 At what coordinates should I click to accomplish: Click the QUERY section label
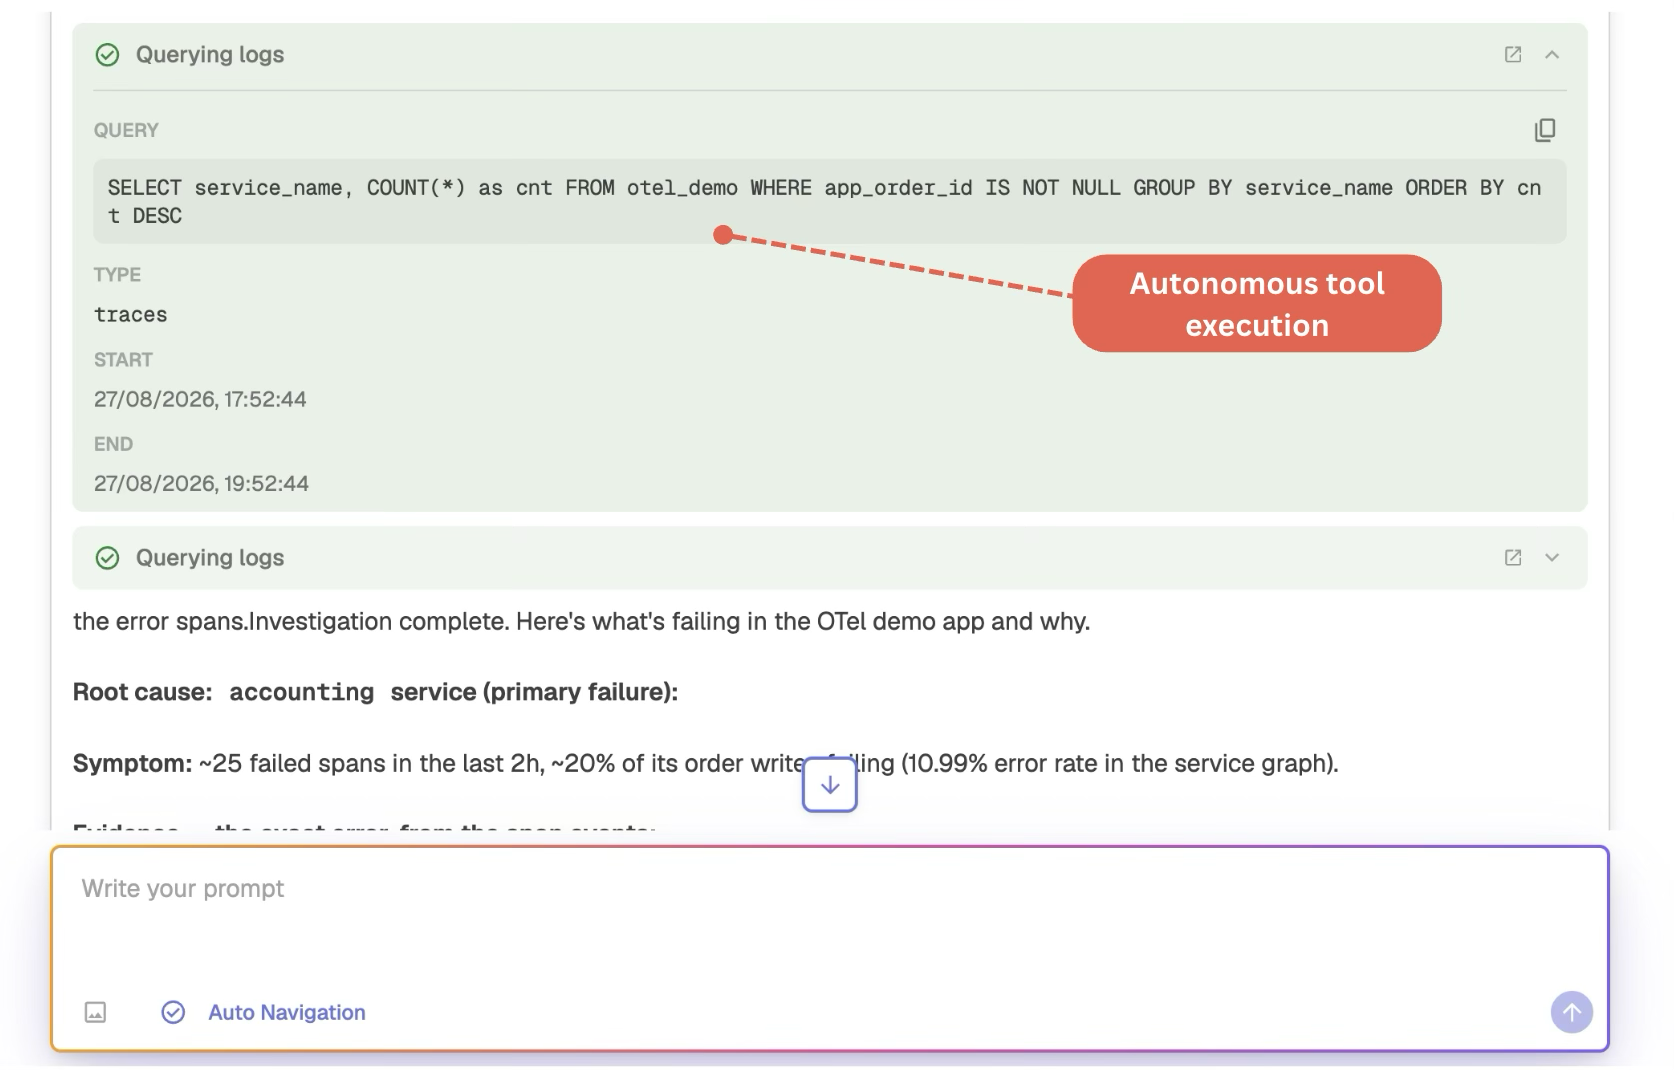(x=126, y=130)
